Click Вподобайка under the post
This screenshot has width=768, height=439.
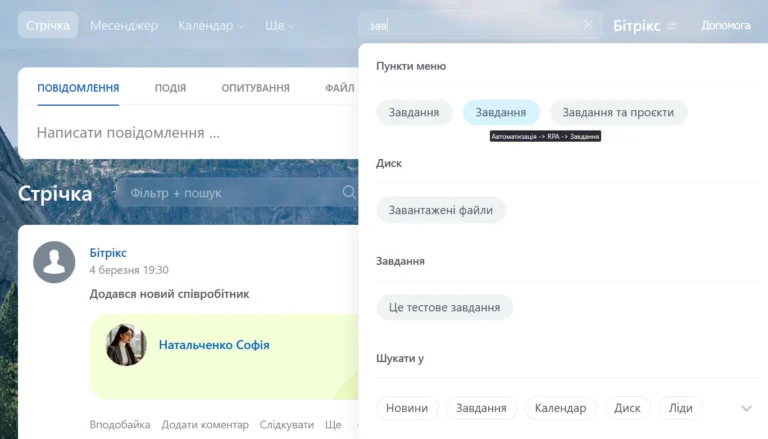(120, 424)
